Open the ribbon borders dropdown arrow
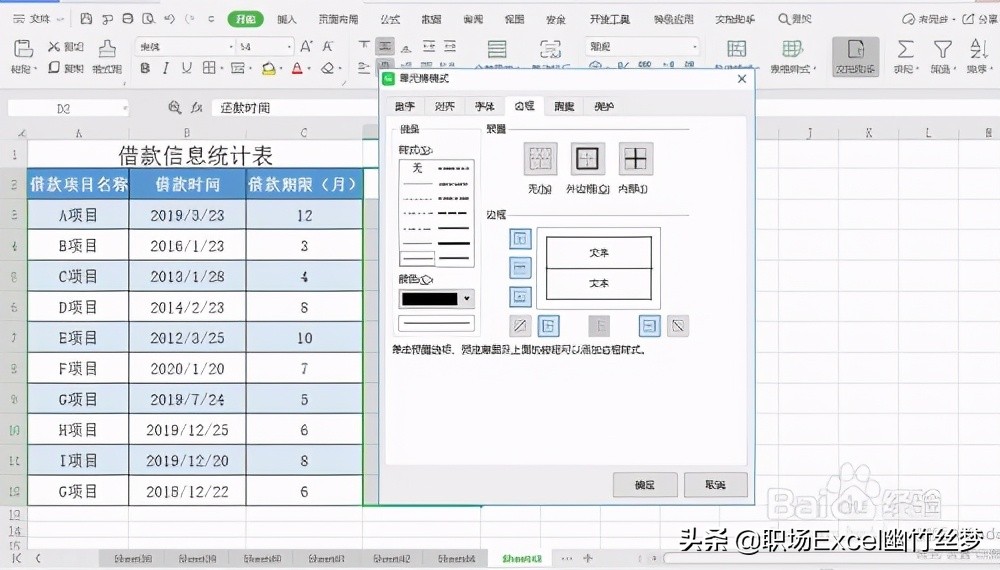Viewport: 1000px width, 570px height. coord(221,69)
